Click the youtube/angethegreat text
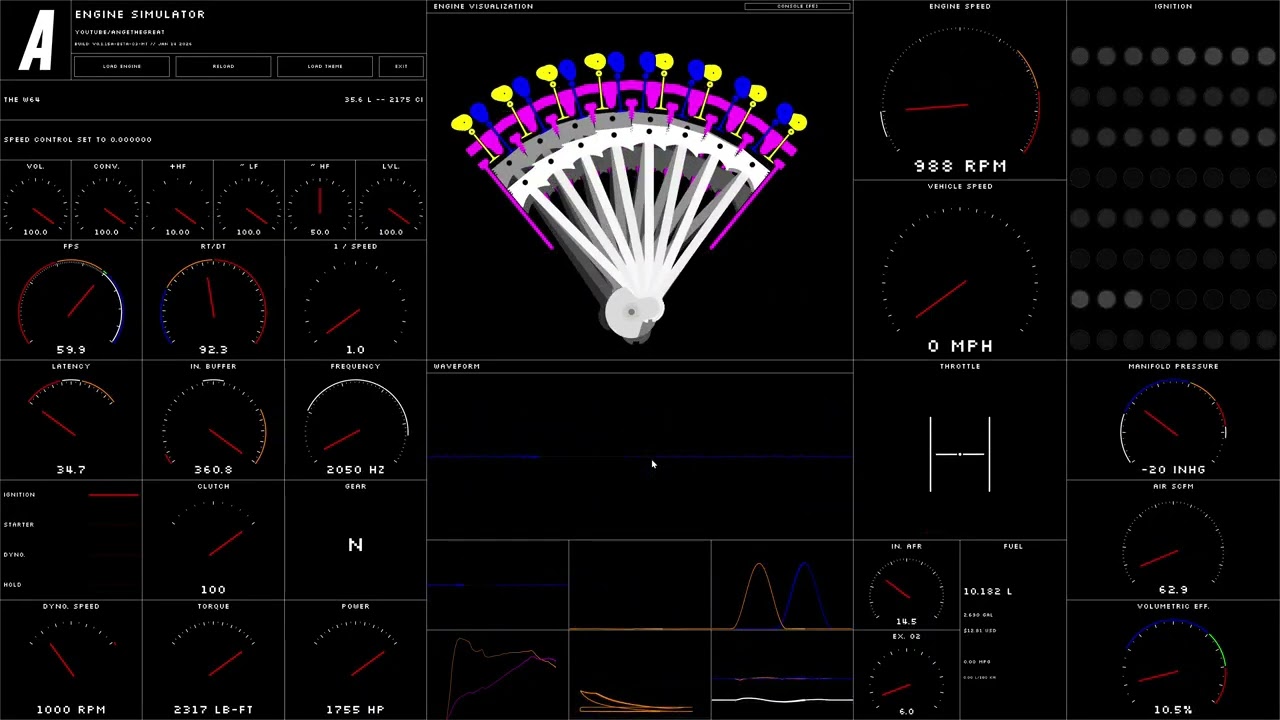 tap(120, 32)
